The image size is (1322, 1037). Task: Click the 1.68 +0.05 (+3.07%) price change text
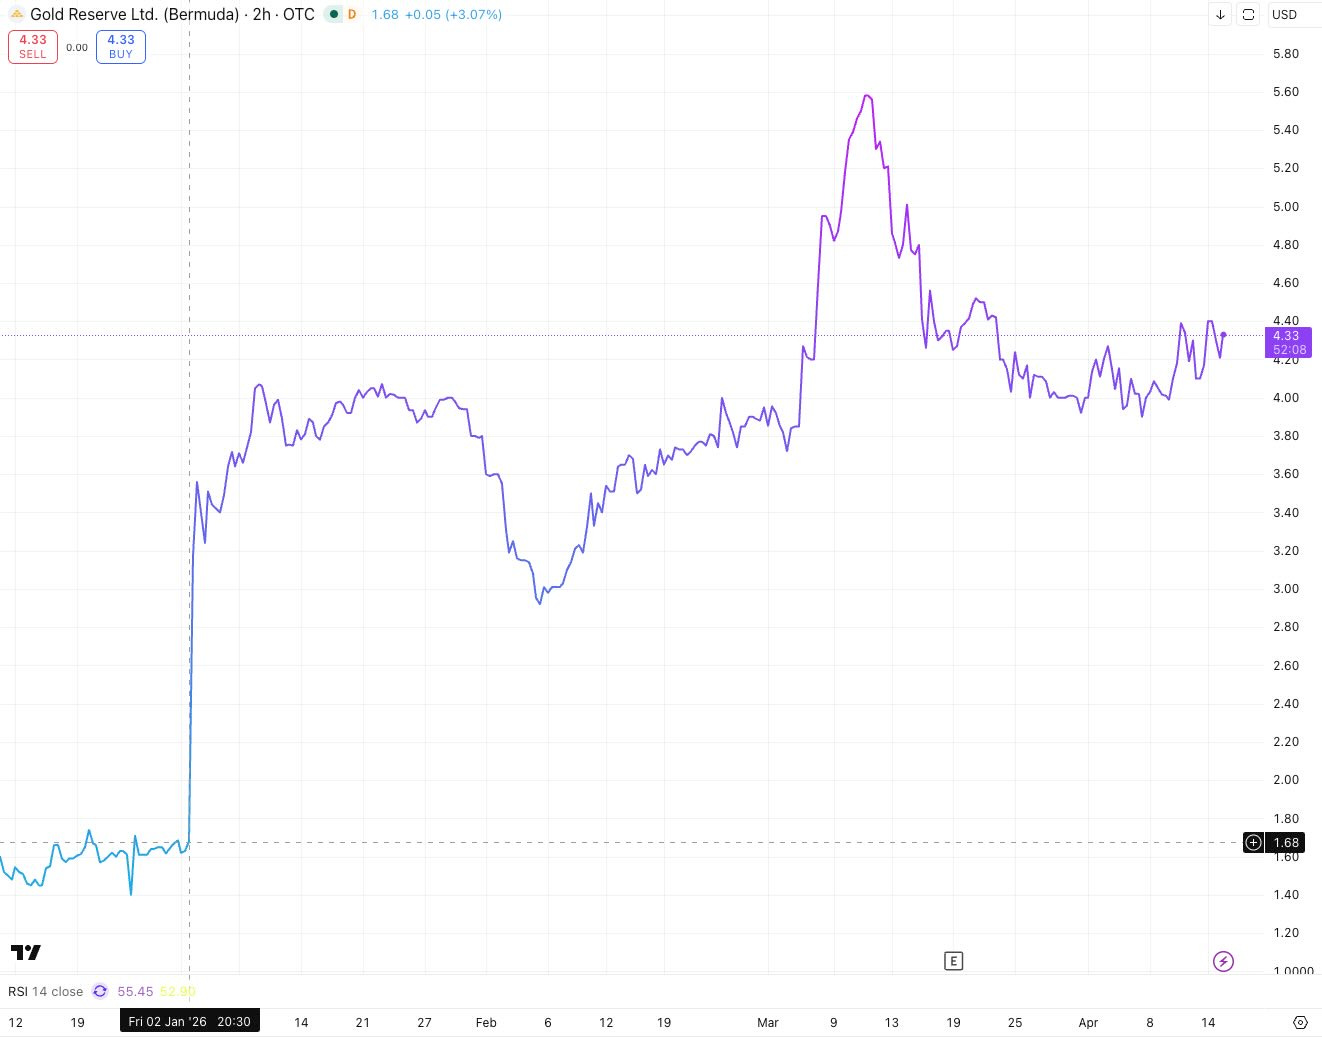436,14
